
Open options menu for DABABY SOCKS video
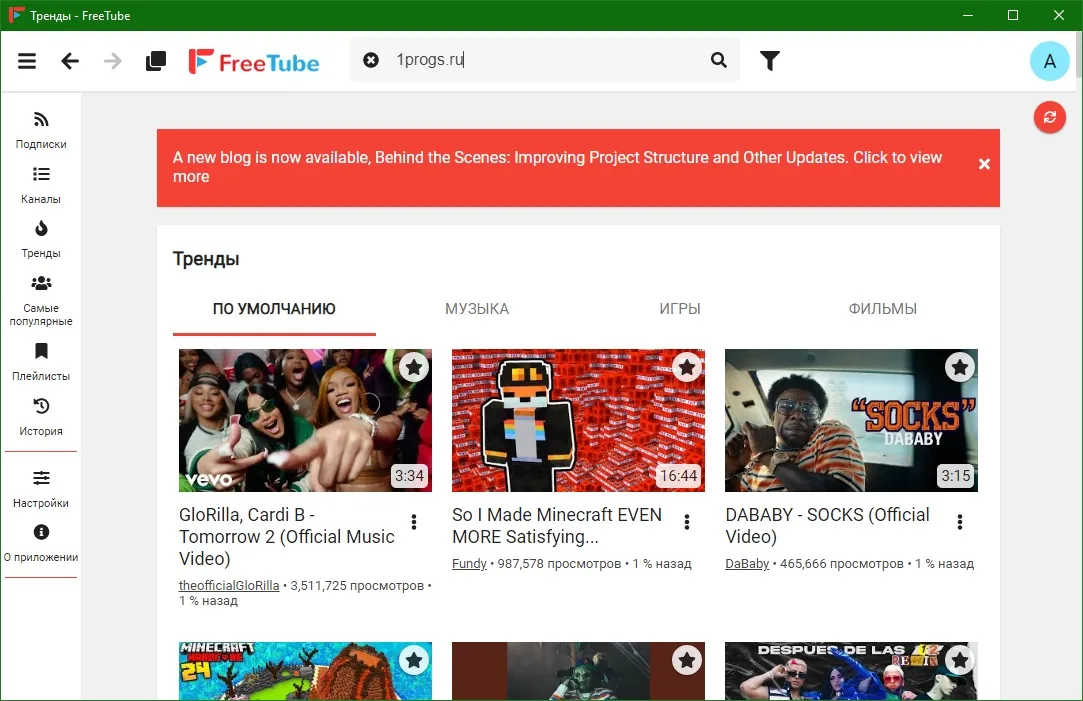pos(959,522)
